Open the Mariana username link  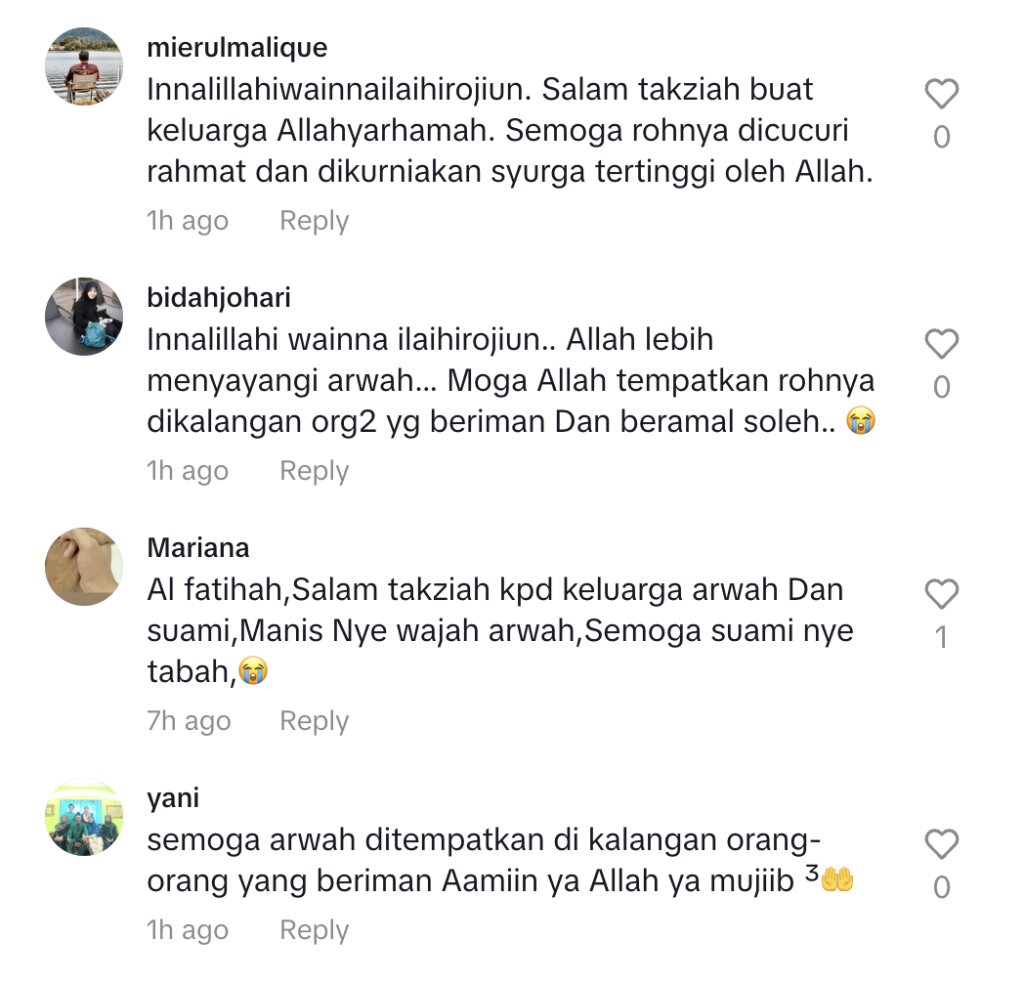point(198,548)
